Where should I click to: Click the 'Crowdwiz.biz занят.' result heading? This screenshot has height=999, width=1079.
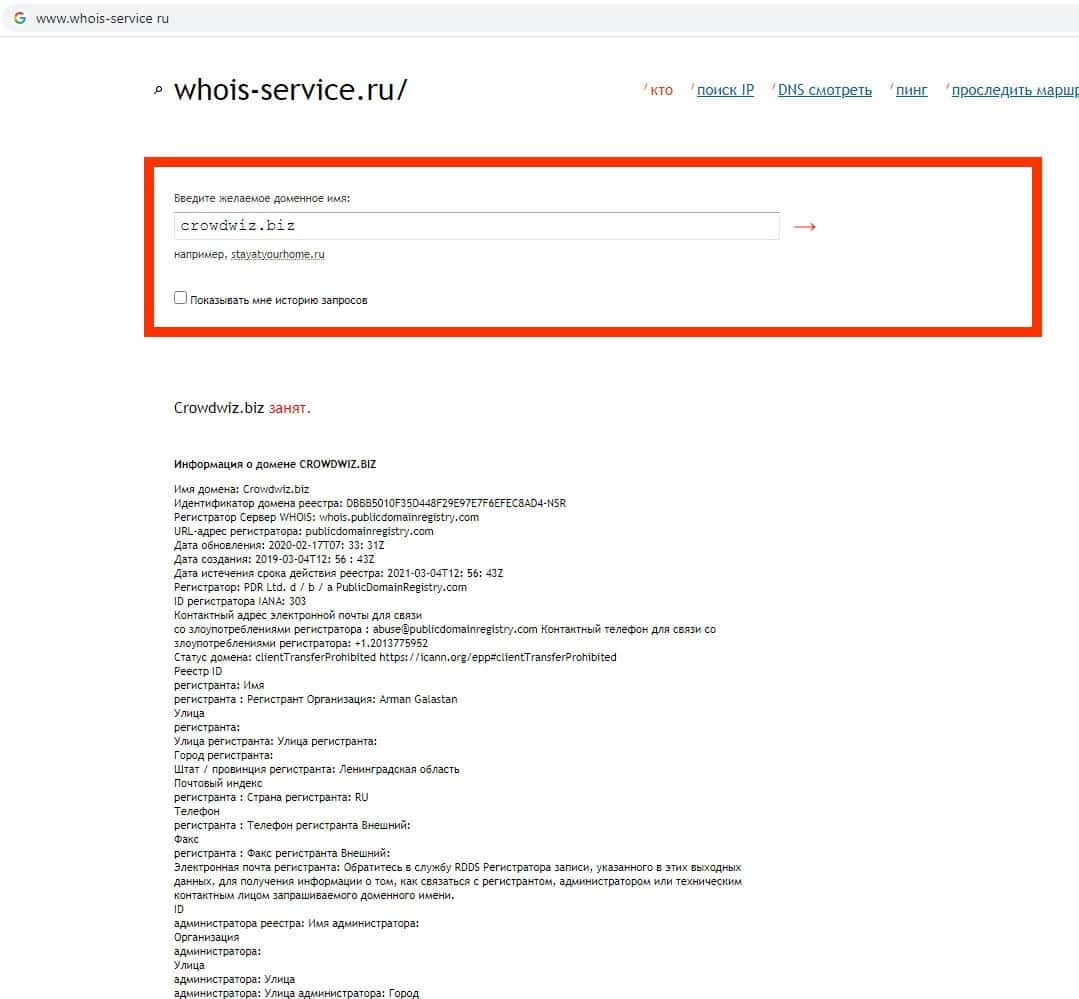[242, 408]
